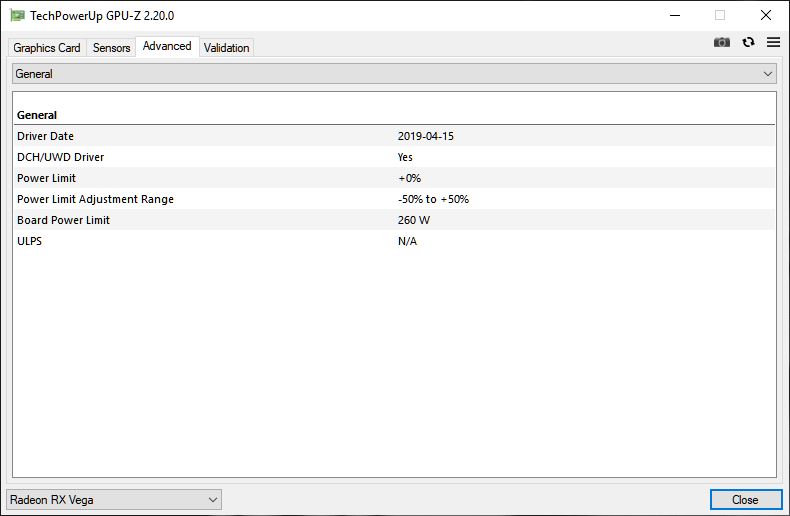Viewport: 790px width, 516px height.
Task: Switch to the Graphics Card tab
Action: pyautogui.click(x=47, y=48)
